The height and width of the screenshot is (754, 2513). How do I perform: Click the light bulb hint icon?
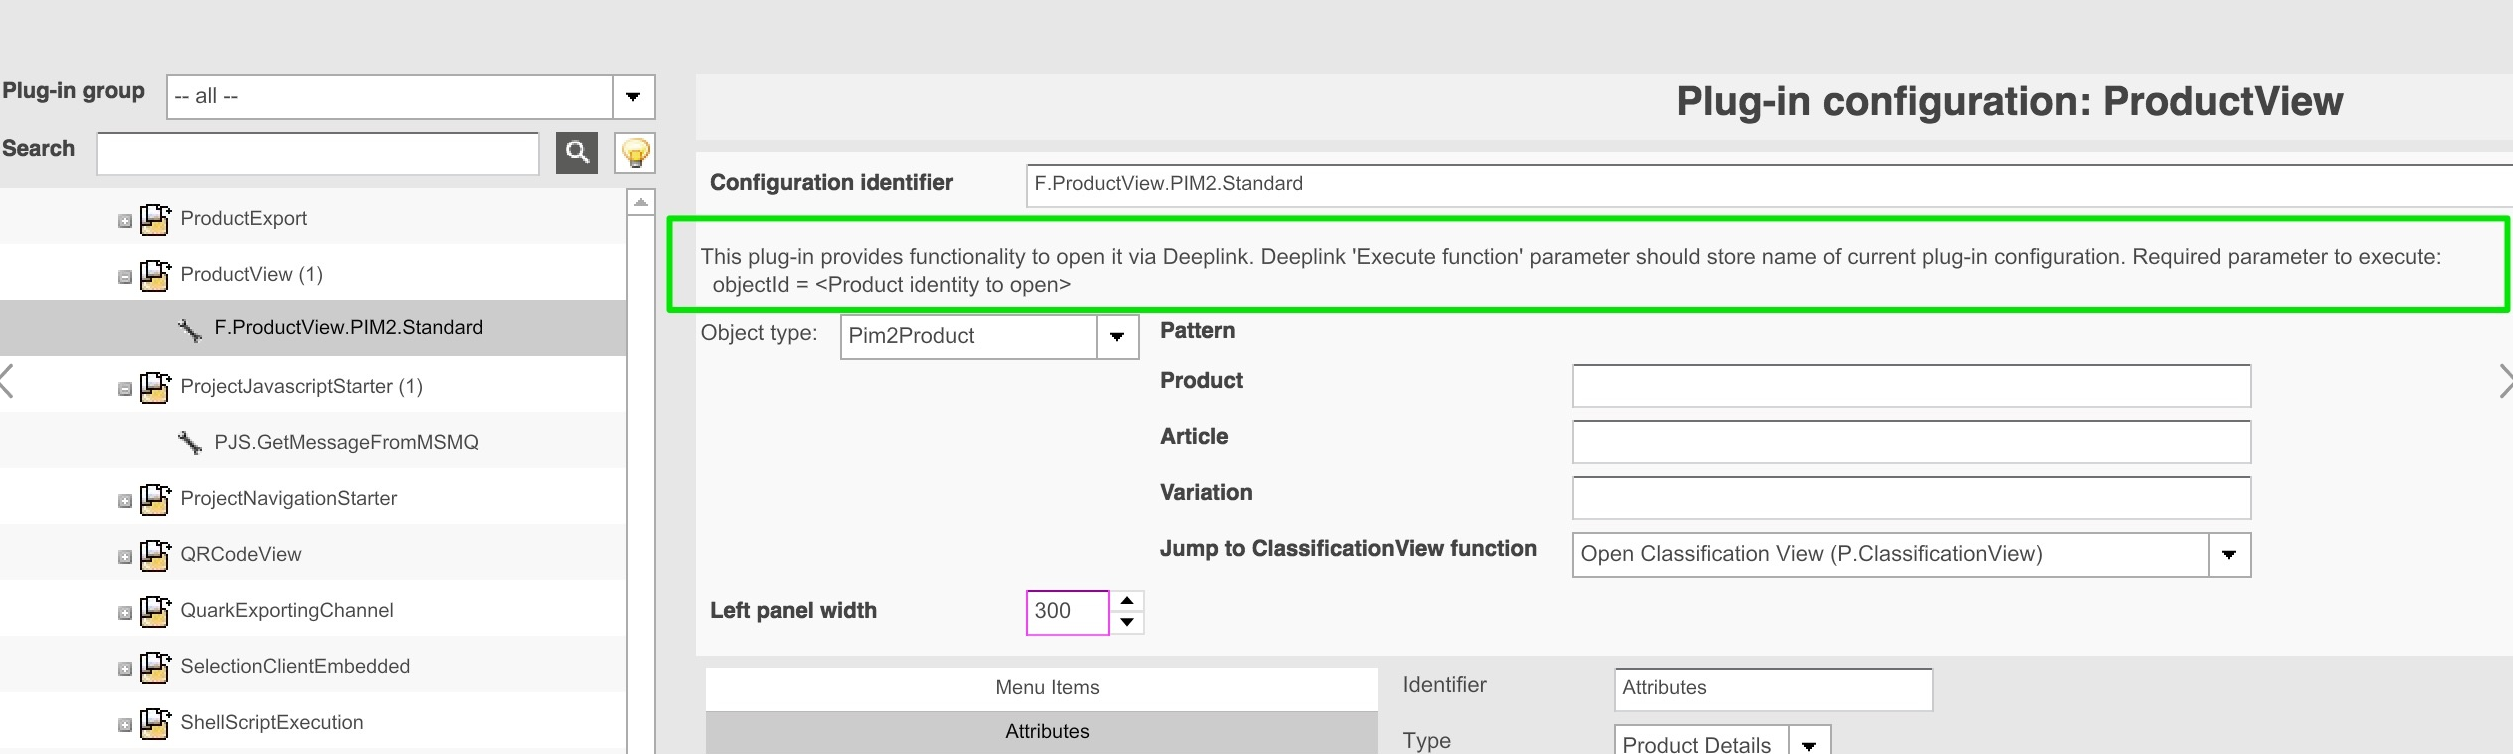tap(635, 152)
